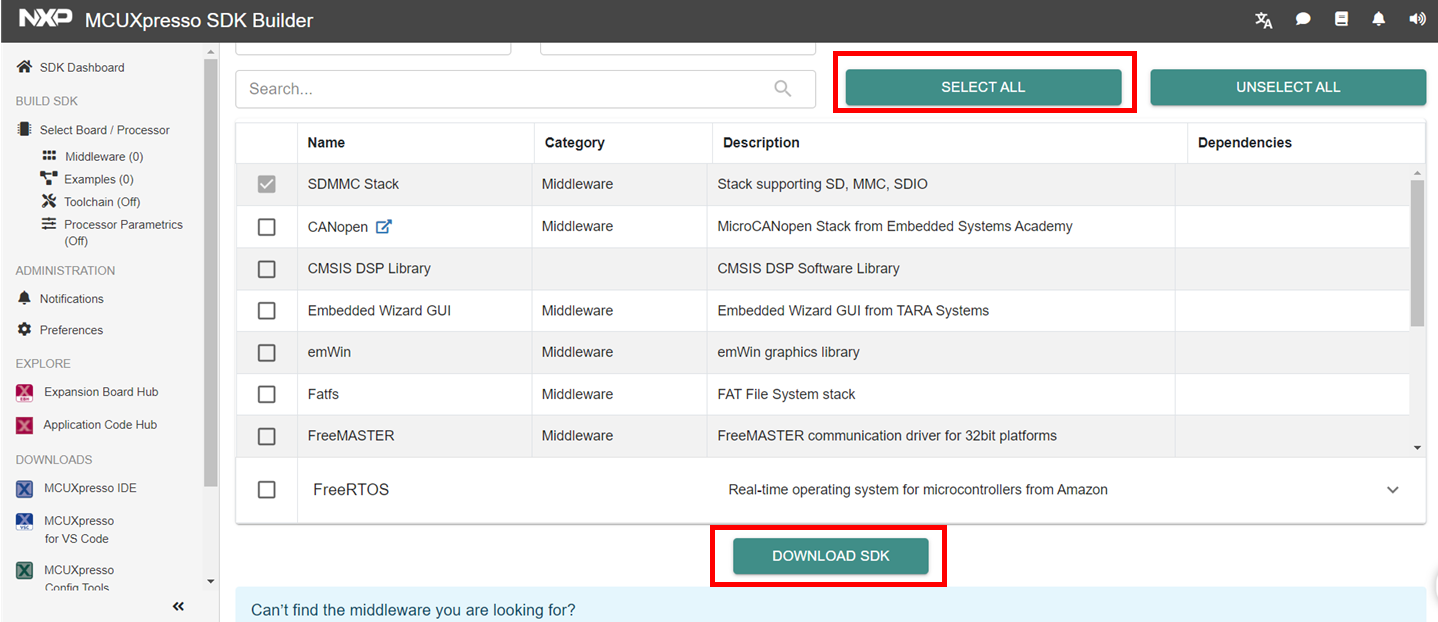1438x622 pixels.
Task: Click the announcements speaker icon
Action: pyautogui.click(x=1417, y=19)
